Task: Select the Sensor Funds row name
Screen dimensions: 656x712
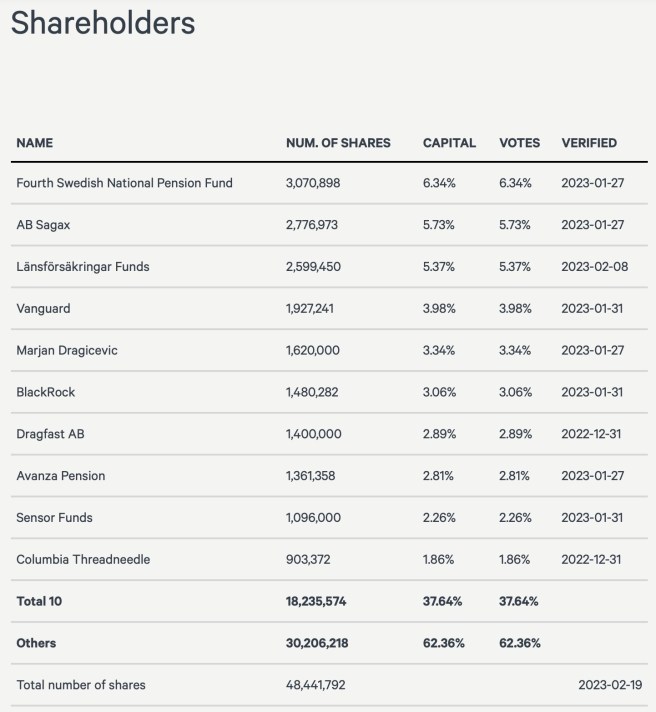Action: [x=56, y=518]
